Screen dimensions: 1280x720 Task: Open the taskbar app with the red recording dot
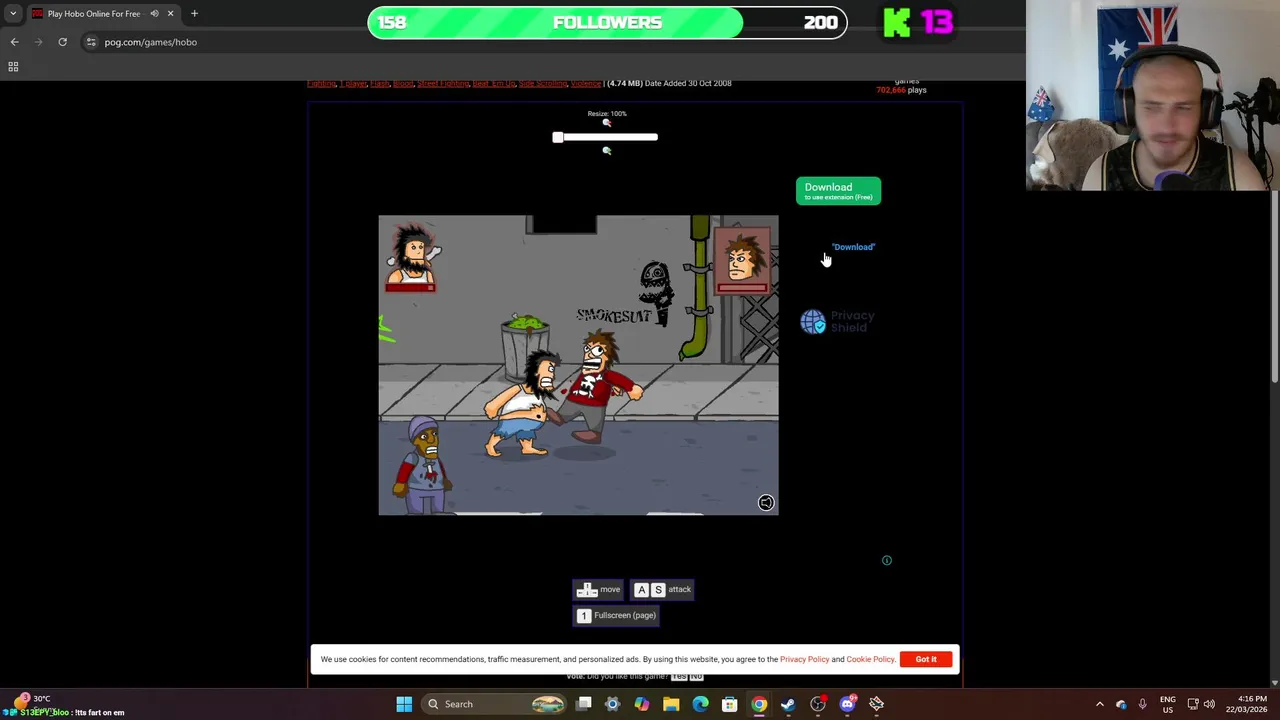pyautogui.click(x=818, y=704)
